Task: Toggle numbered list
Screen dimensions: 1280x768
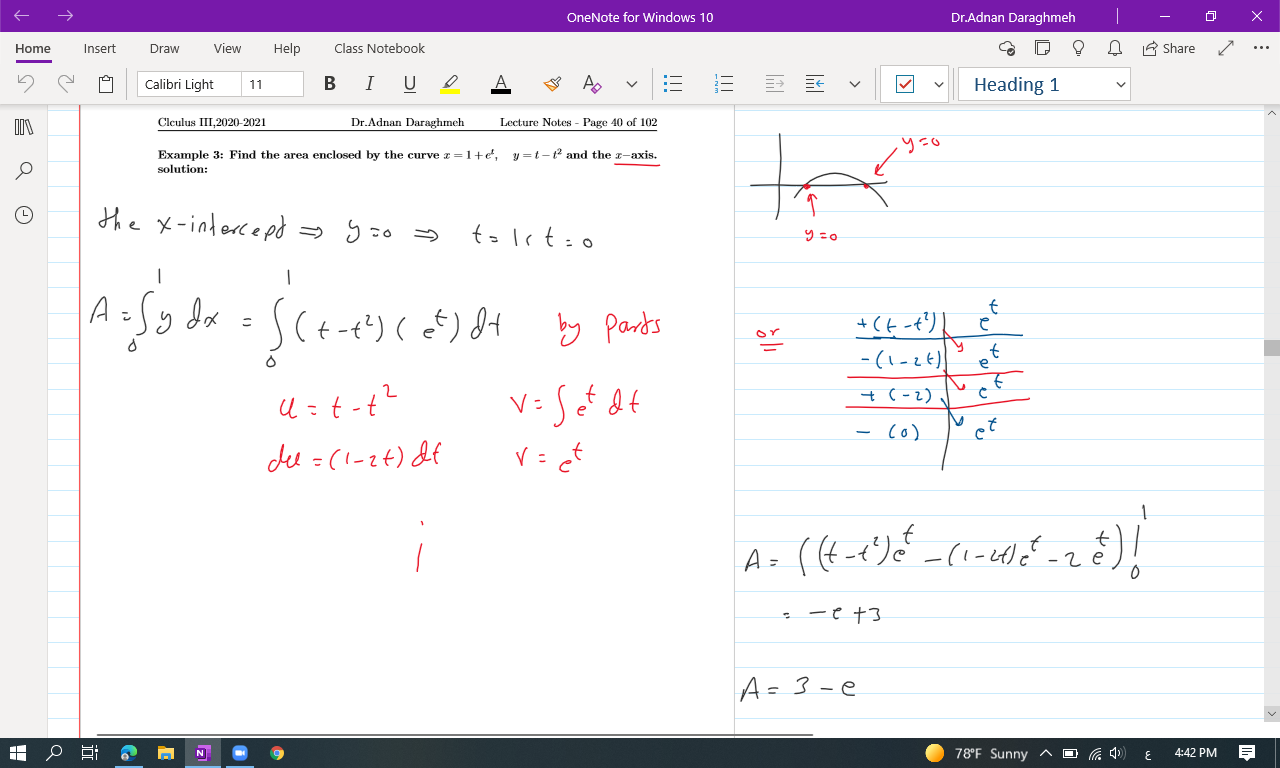Action: (x=725, y=84)
